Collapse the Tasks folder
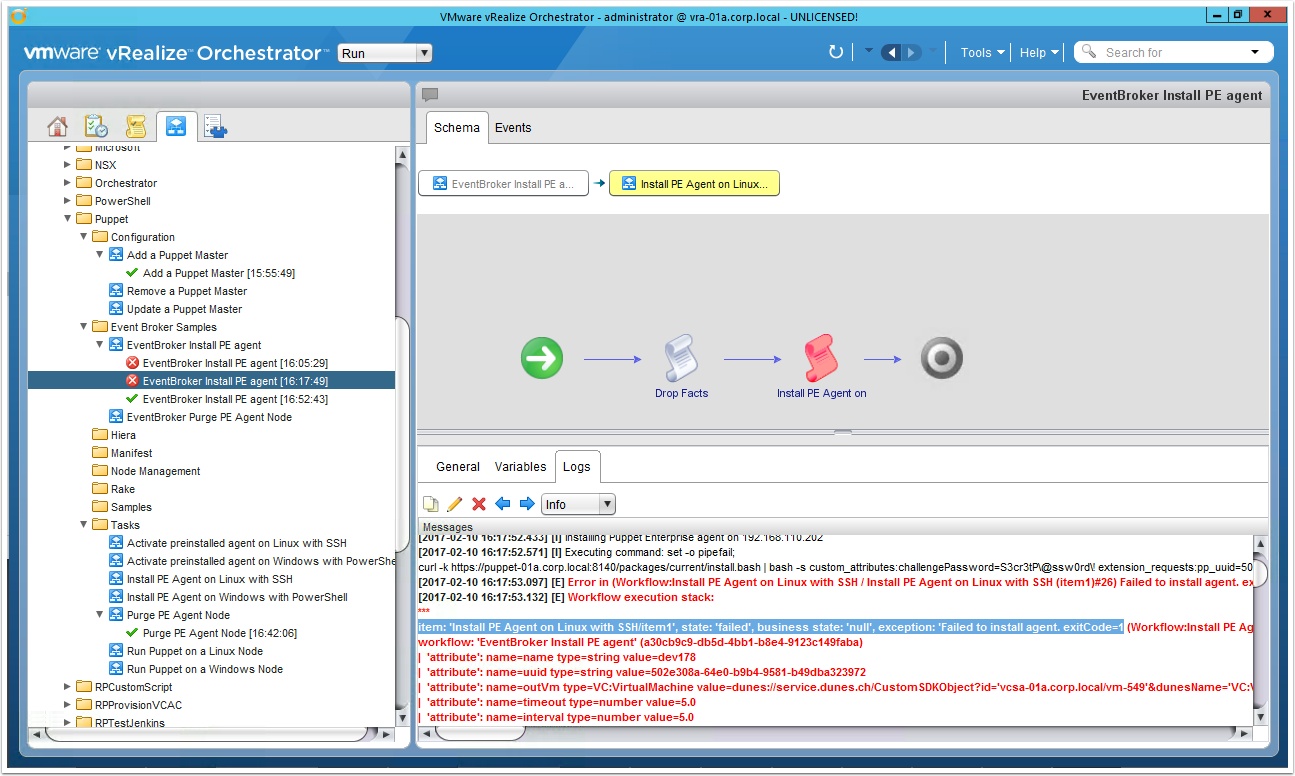Screen dimensions: 1295x776 [84, 525]
